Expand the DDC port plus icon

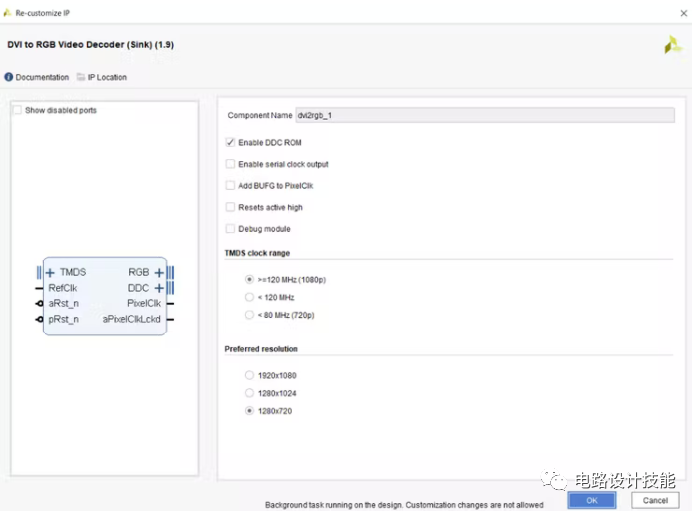click(x=159, y=288)
